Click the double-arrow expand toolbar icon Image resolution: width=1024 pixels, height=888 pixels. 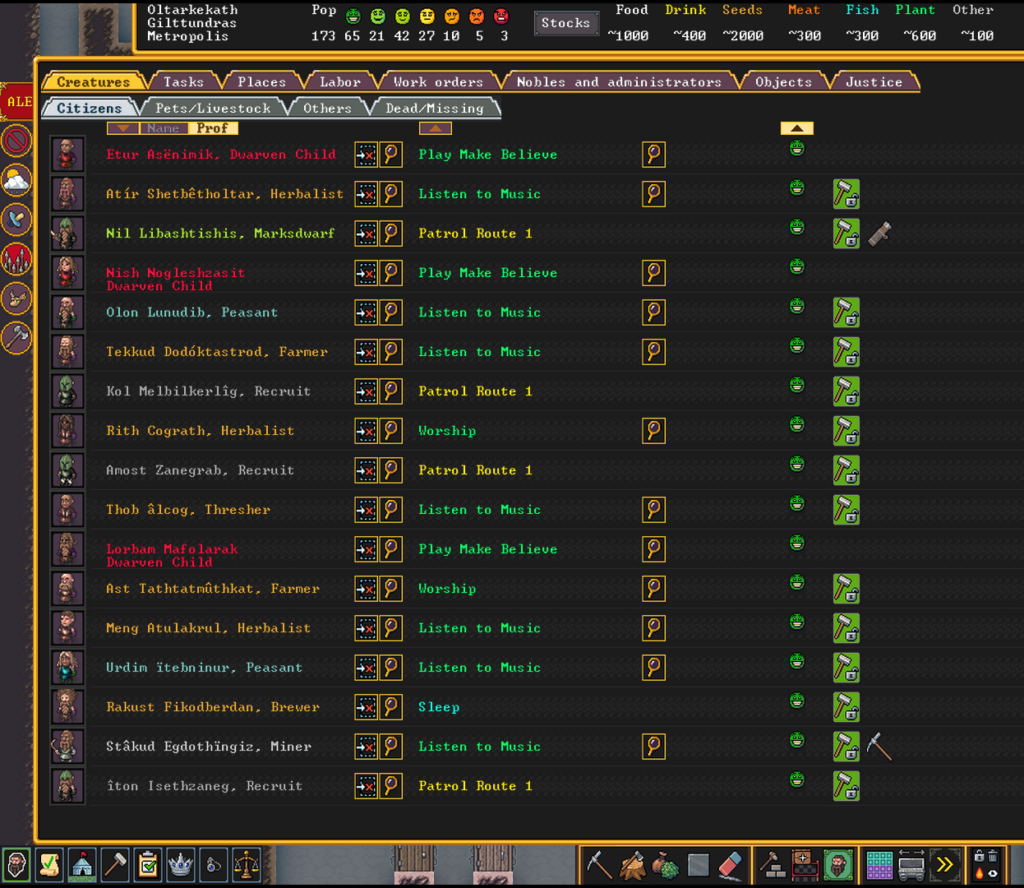tap(944, 864)
